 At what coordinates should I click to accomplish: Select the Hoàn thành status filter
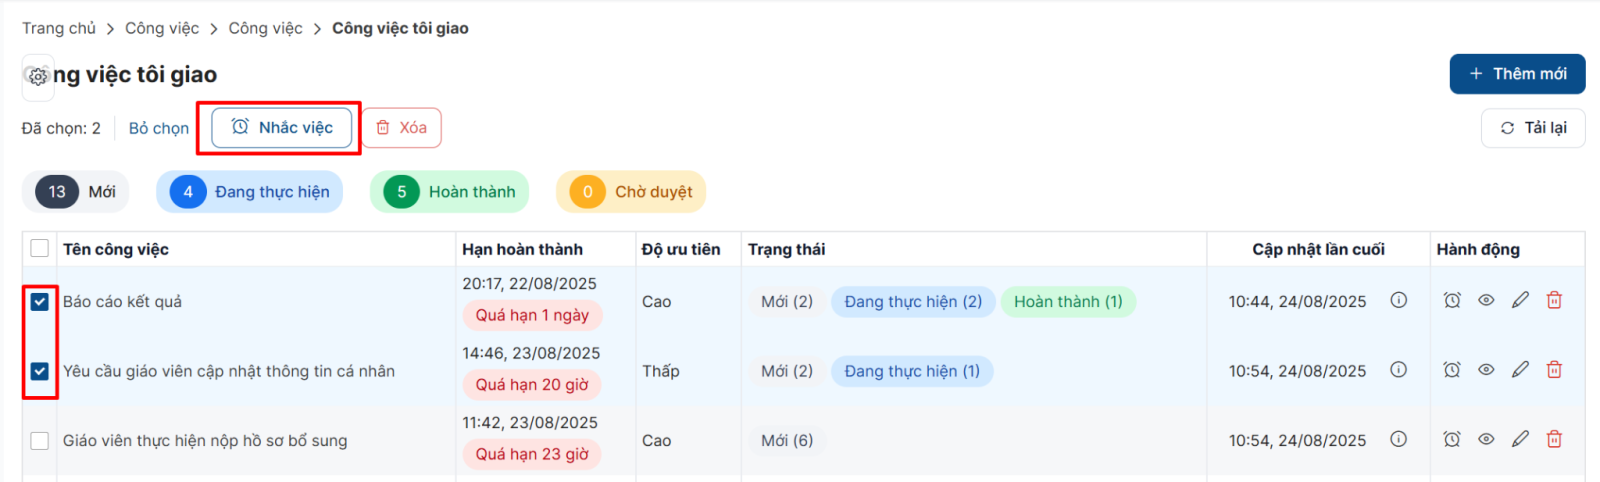(449, 192)
